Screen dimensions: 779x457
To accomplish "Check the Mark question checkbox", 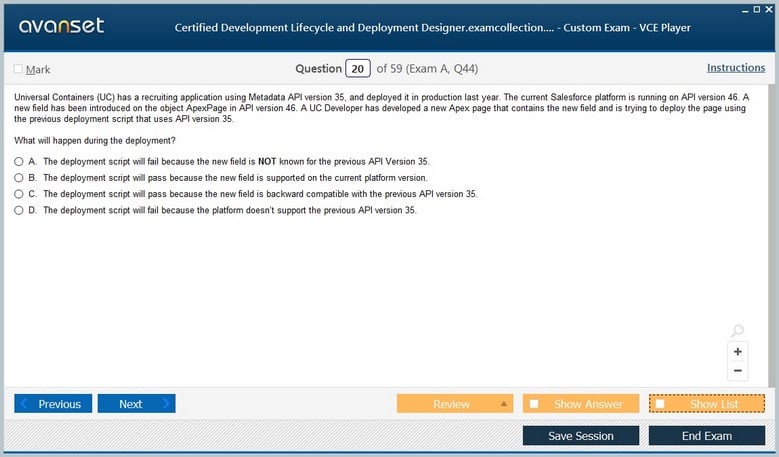I will 18,69.
